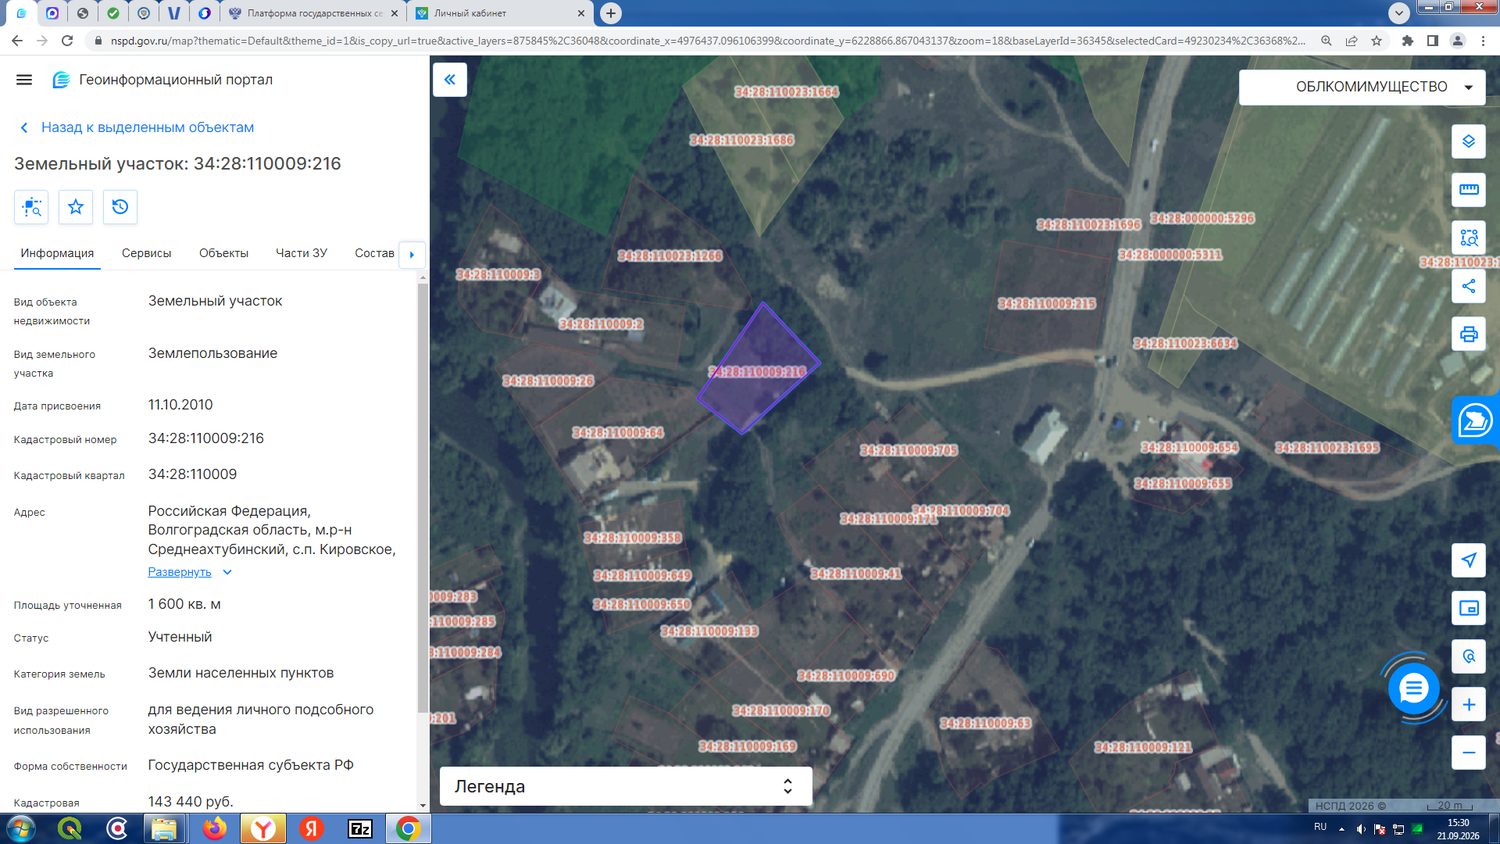Select the ruler measurement tool

point(1468,189)
